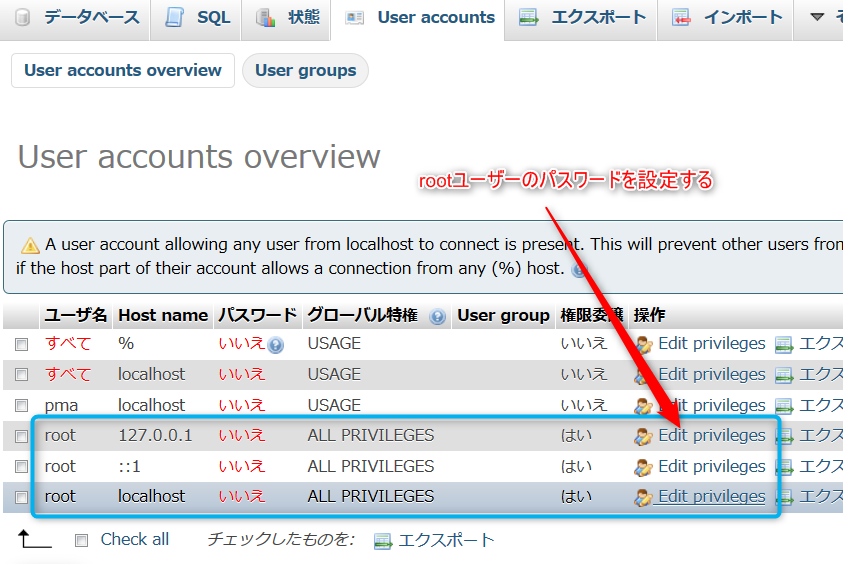Screen dimensions: 843x564
Task: Tick the checkbox for pma localhost row
Action: pos(22,405)
